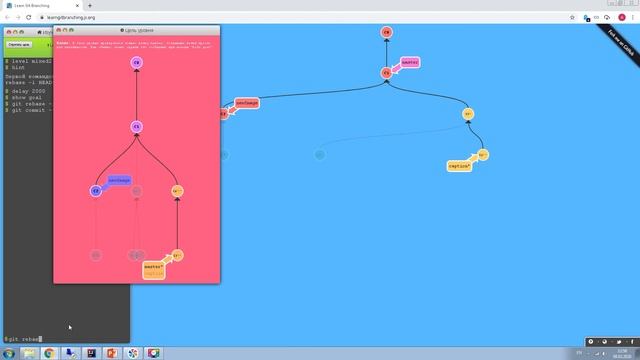
Task: Go forward with browser forward arrow
Action: click(18, 18)
